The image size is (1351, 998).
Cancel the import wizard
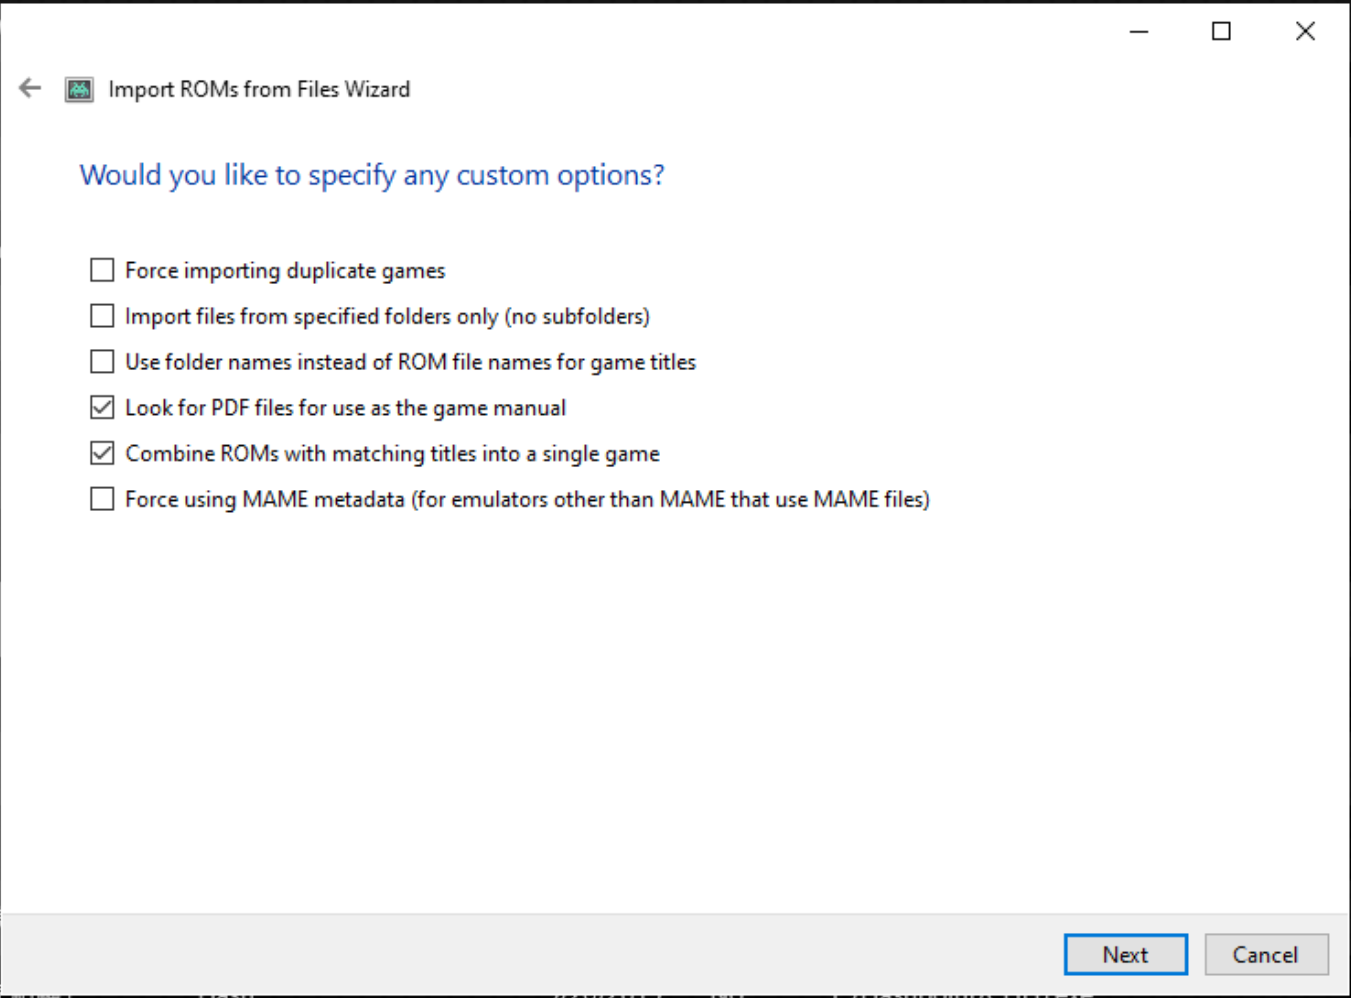[1266, 954]
